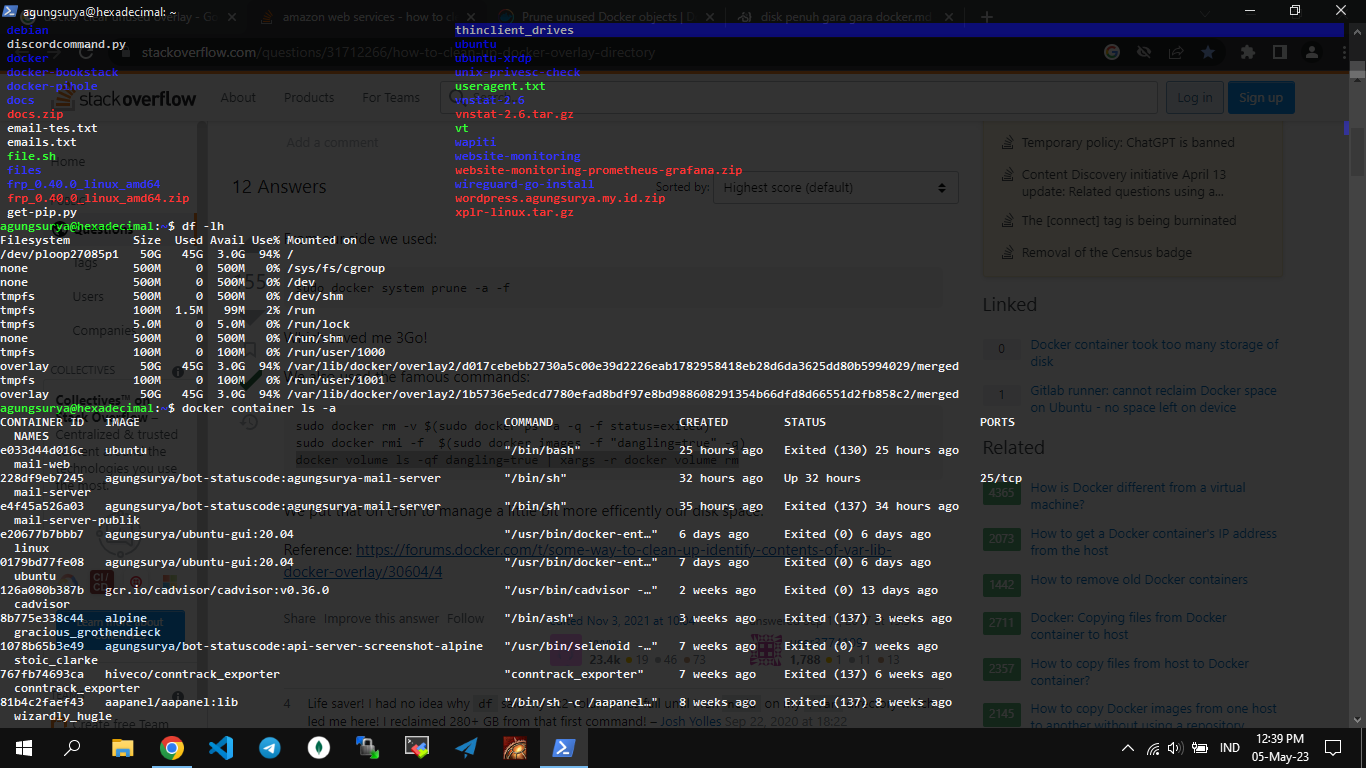Open Google Chrome from the taskbar
This screenshot has width=1366, height=768.
click(x=171, y=747)
